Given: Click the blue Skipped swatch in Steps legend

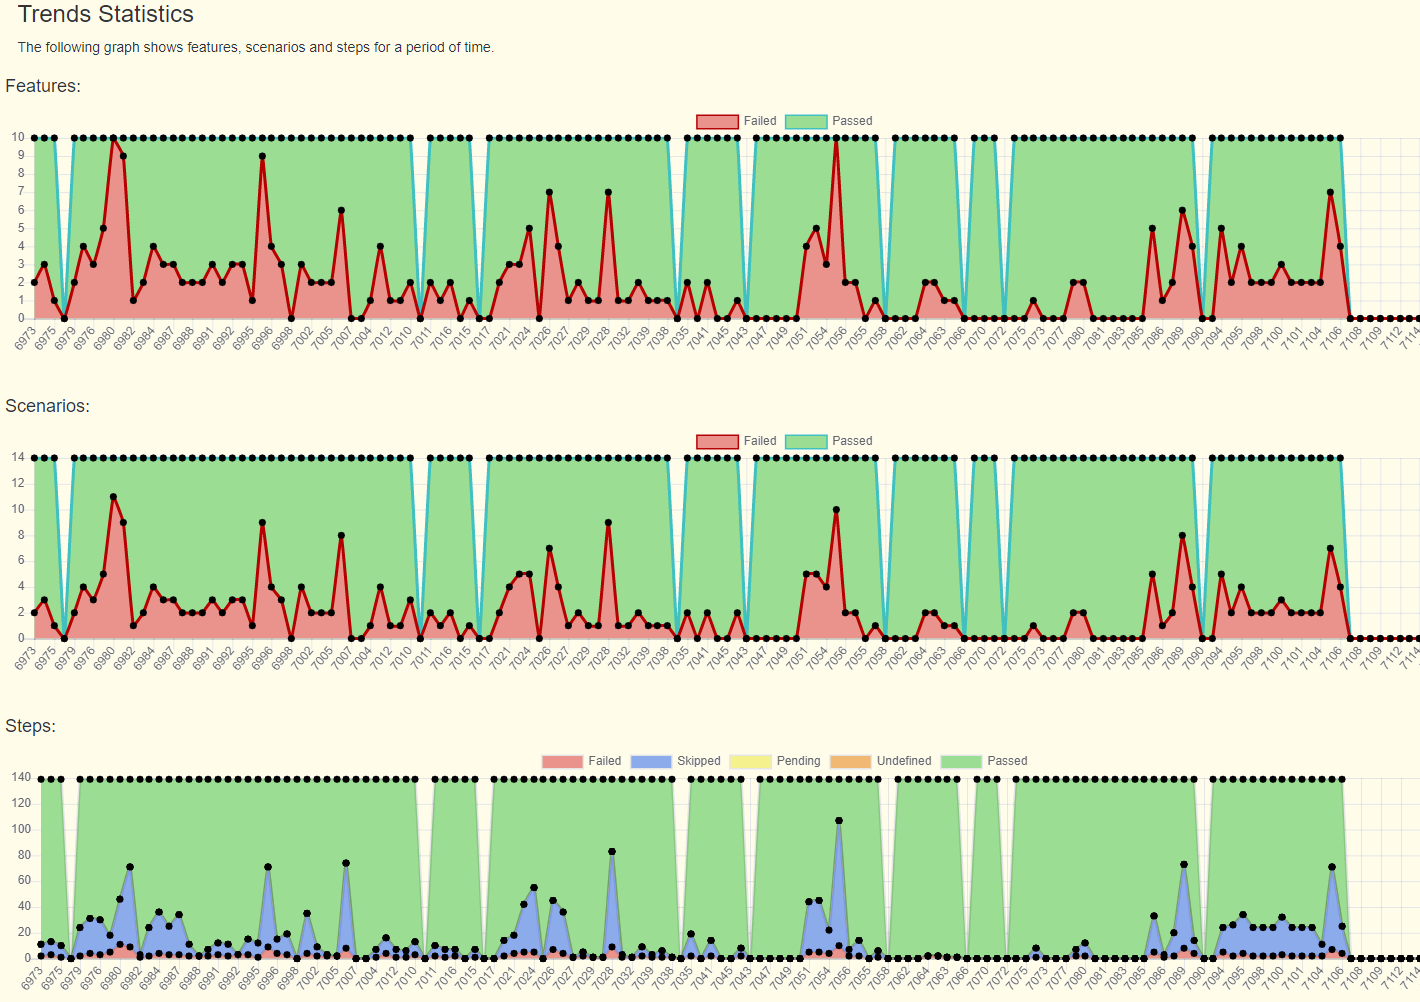Looking at the screenshot, I should click(651, 761).
